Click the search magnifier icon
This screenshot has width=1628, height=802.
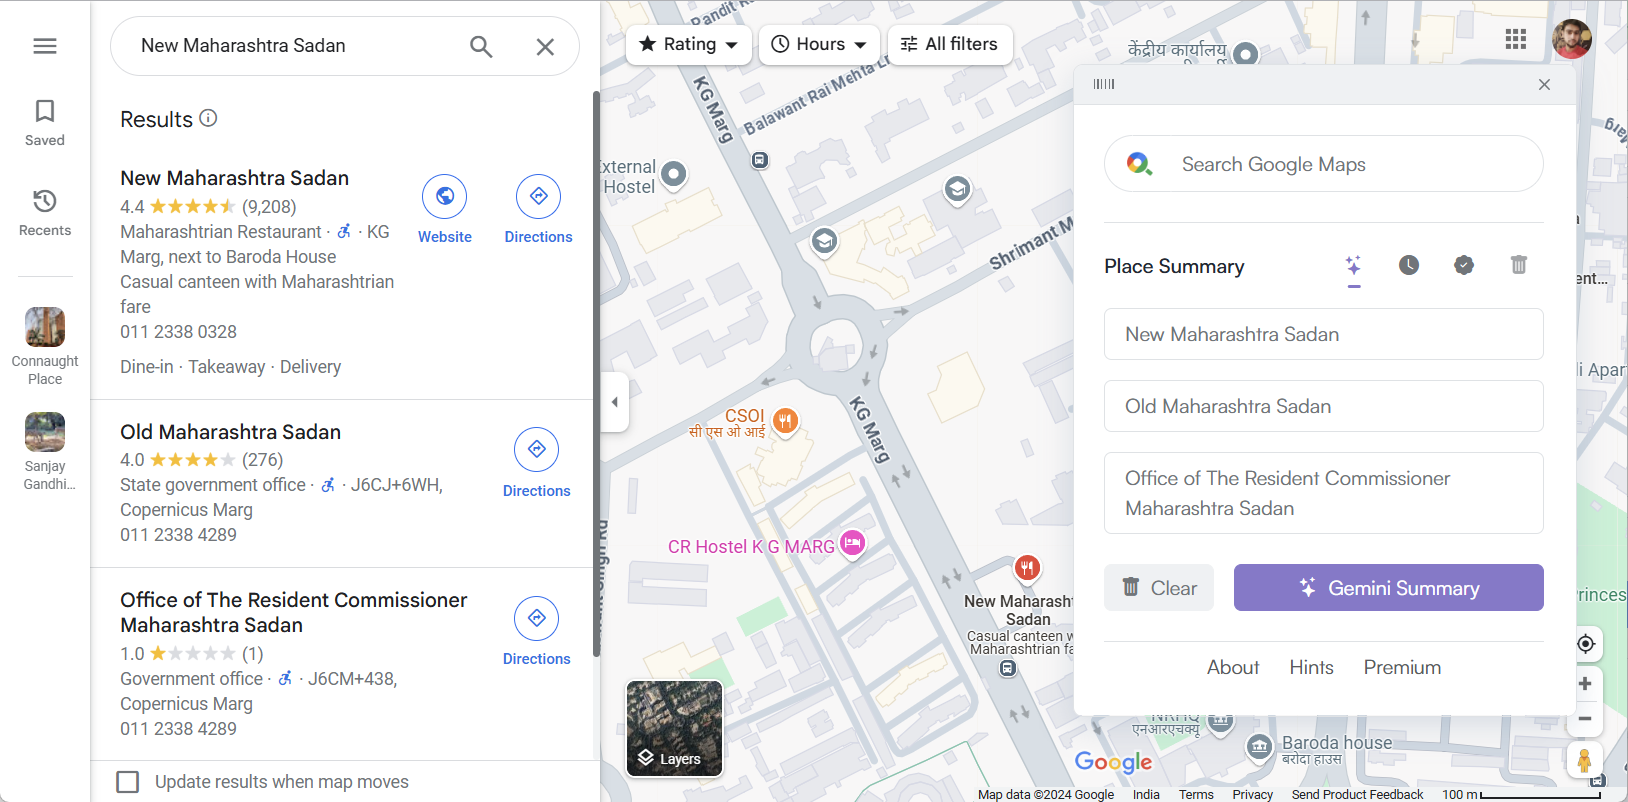click(x=481, y=46)
